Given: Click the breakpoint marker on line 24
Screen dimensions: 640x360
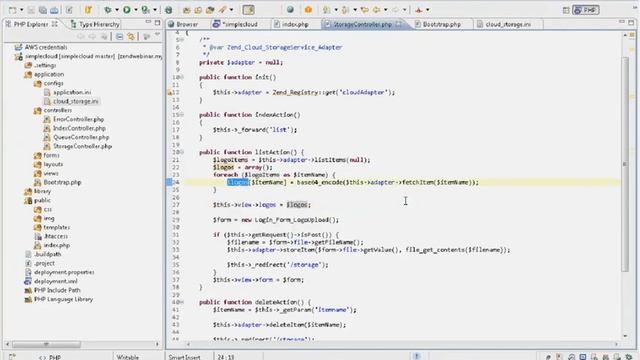Looking at the screenshot, I should [x=169, y=182].
